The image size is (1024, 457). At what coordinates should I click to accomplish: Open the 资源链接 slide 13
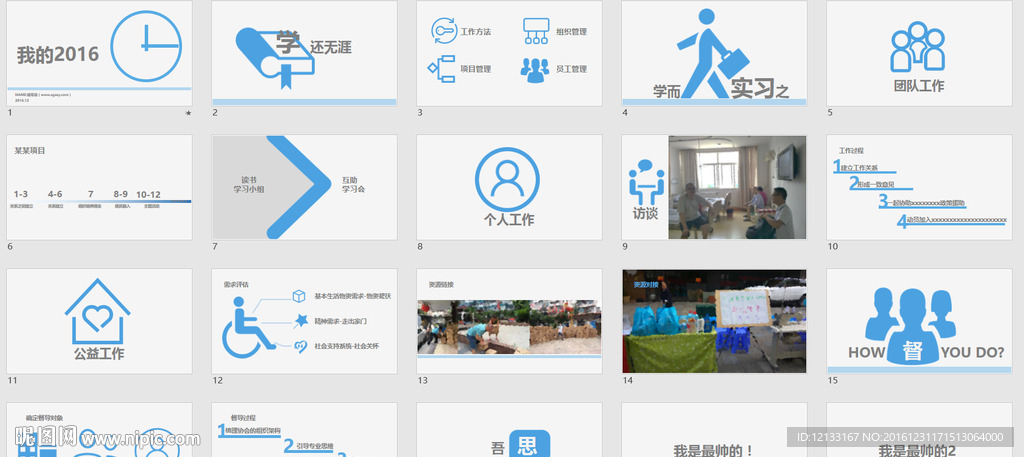coord(509,321)
